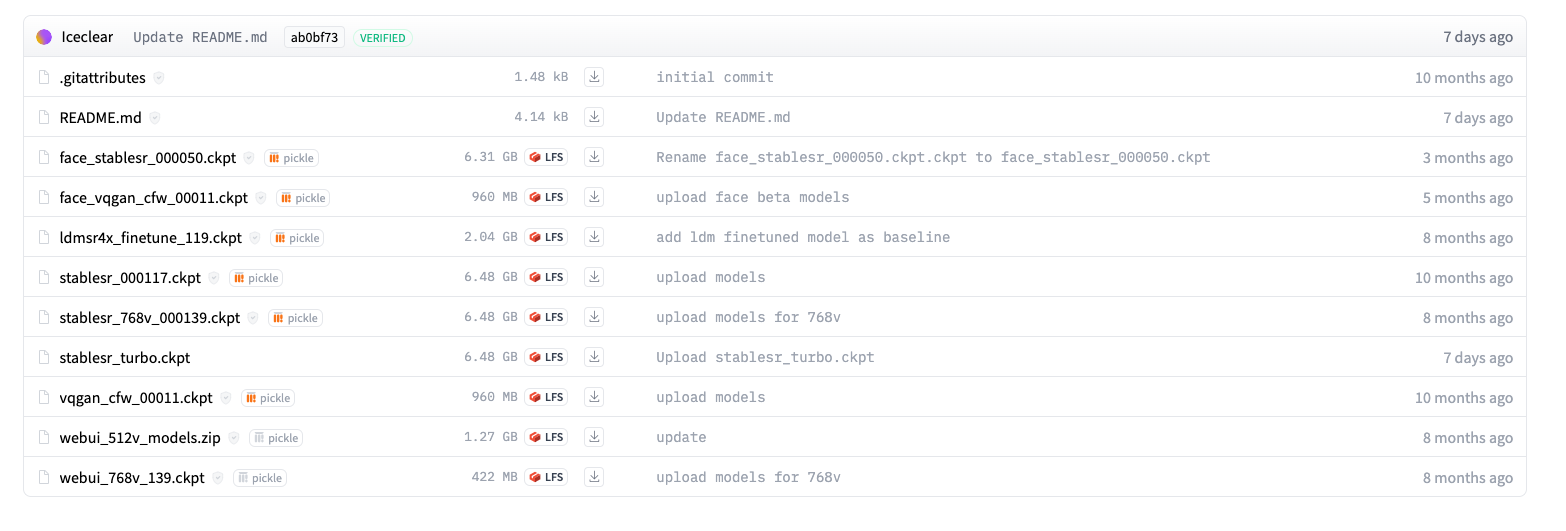The image size is (1566, 531).
Task: Click the LFS badge for face_stablesr_000050.ckpt
Action: 547,157
